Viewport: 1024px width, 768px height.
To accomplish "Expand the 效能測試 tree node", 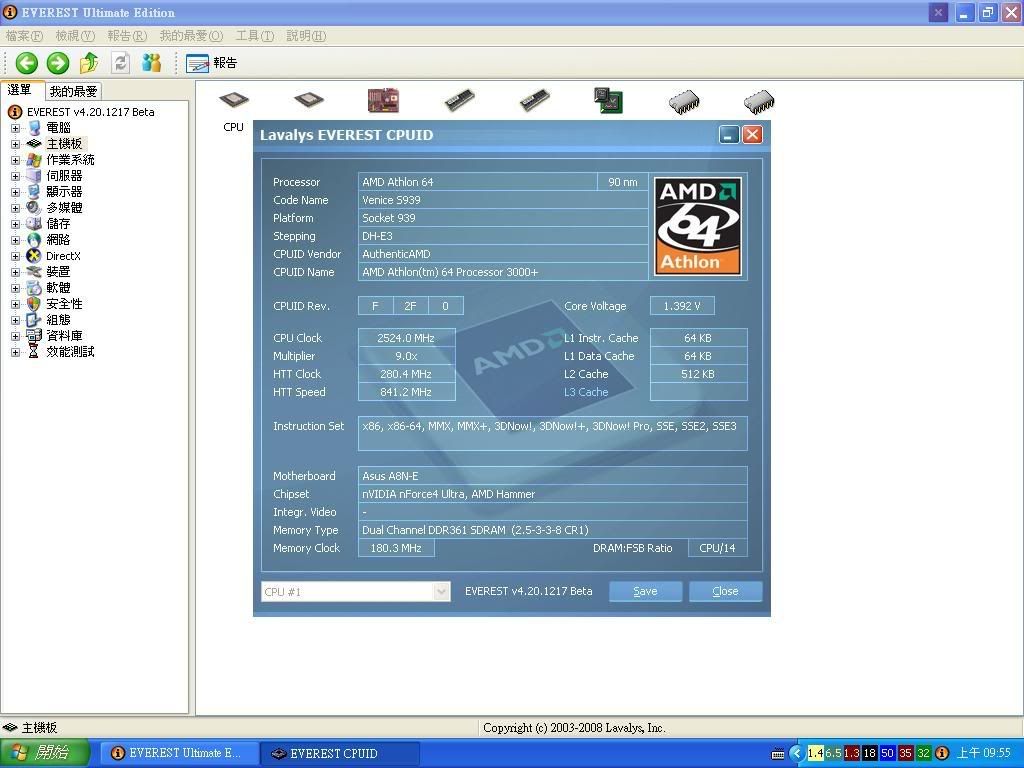I will coord(15,352).
